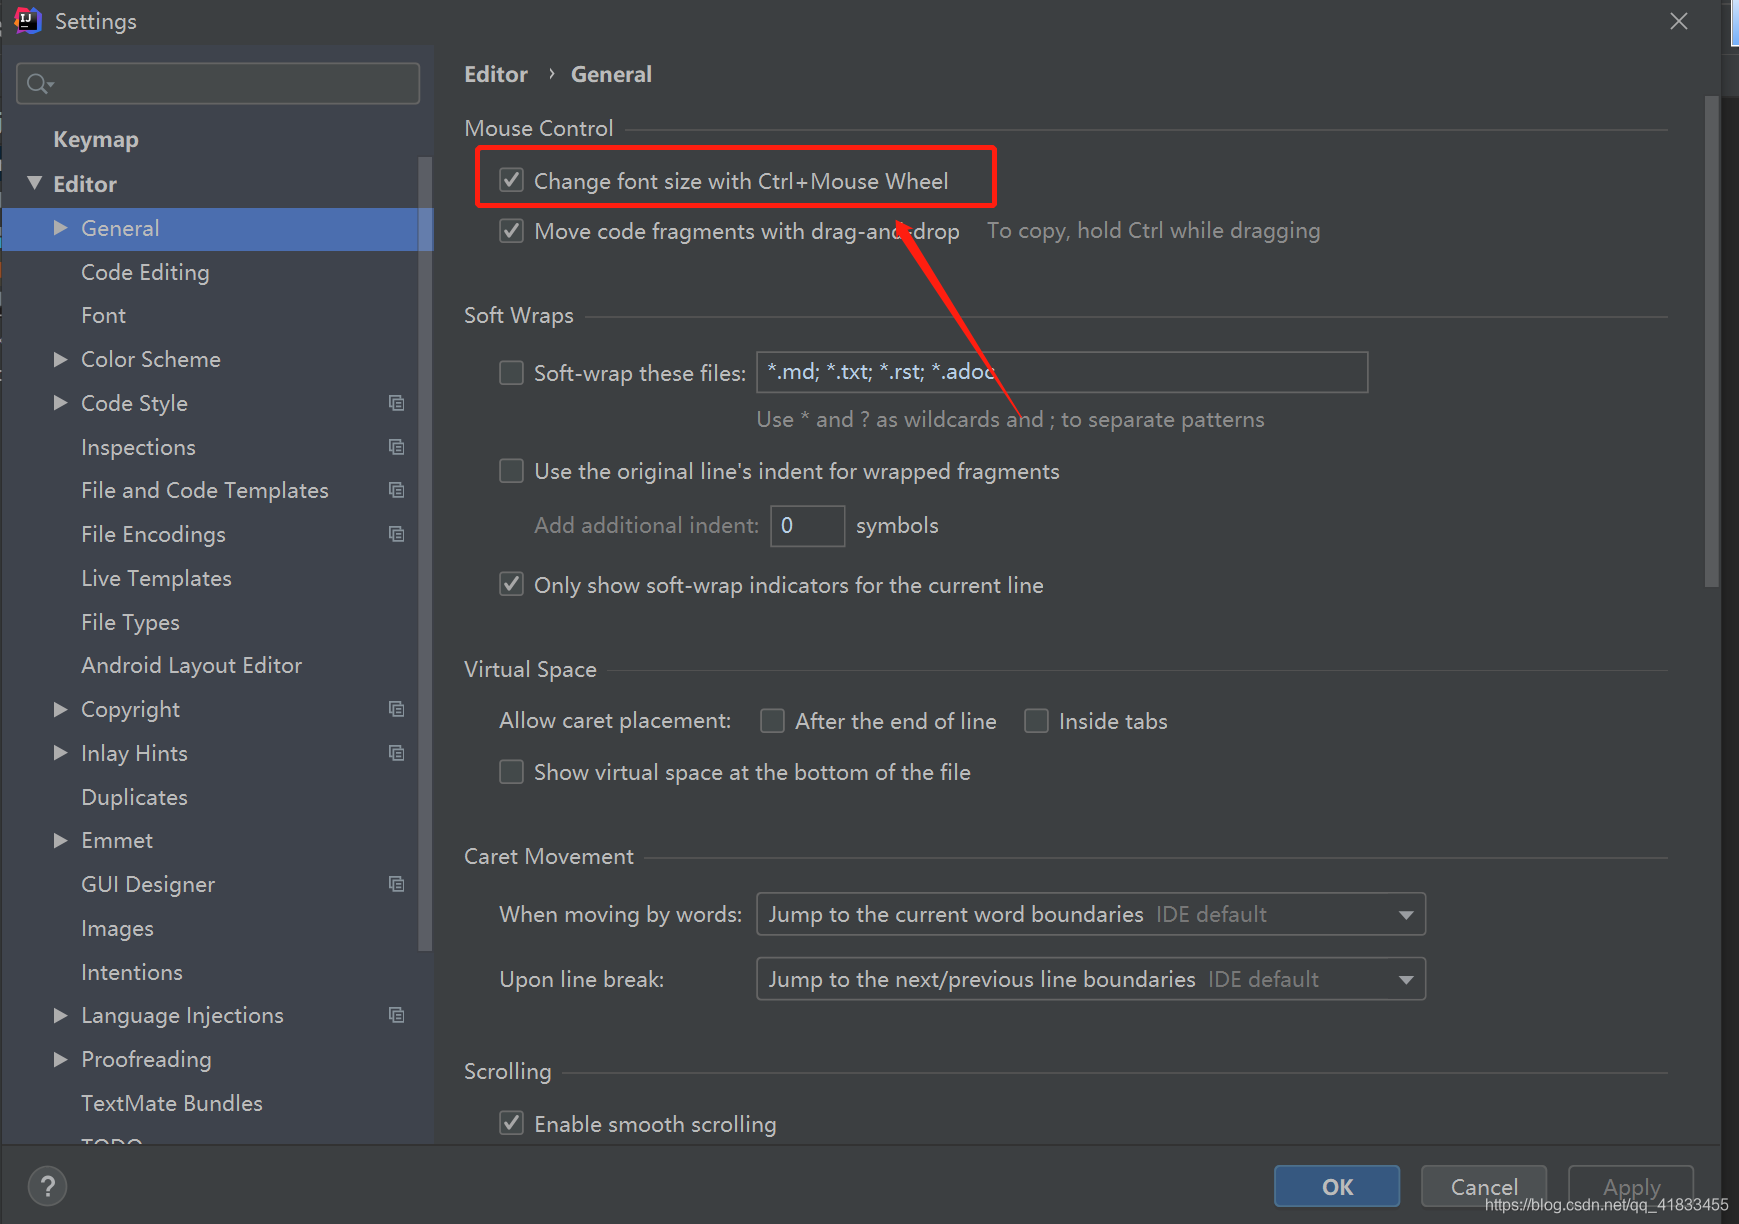Open File Types settings page
The width and height of the screenshot is (1739, 1224).
tap(130, 622)
